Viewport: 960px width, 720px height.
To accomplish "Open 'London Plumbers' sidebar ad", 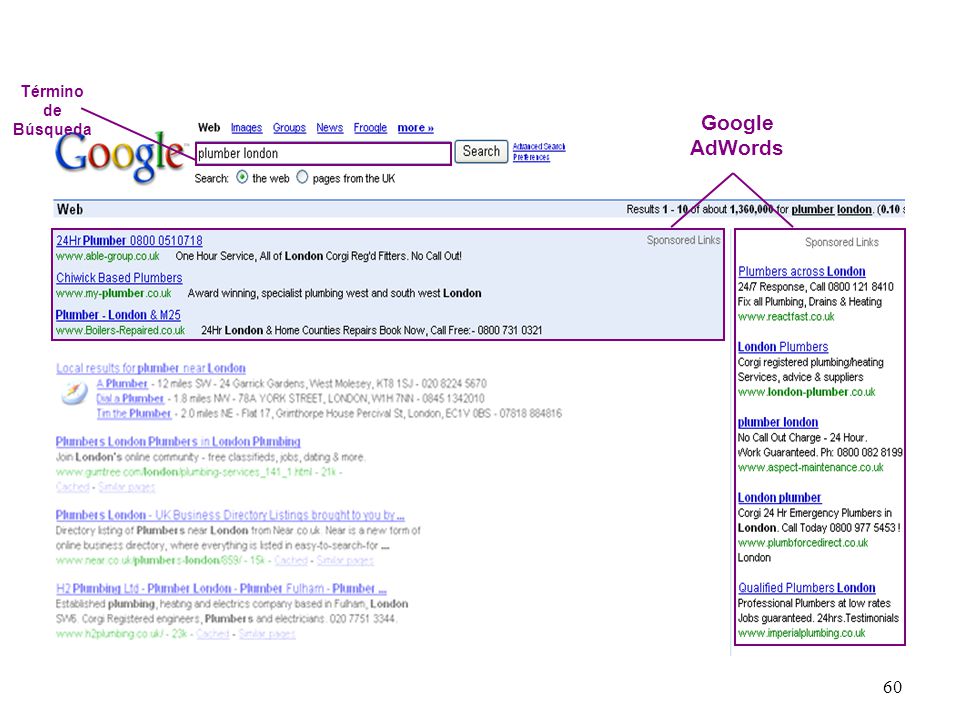I will pos(782,347).
